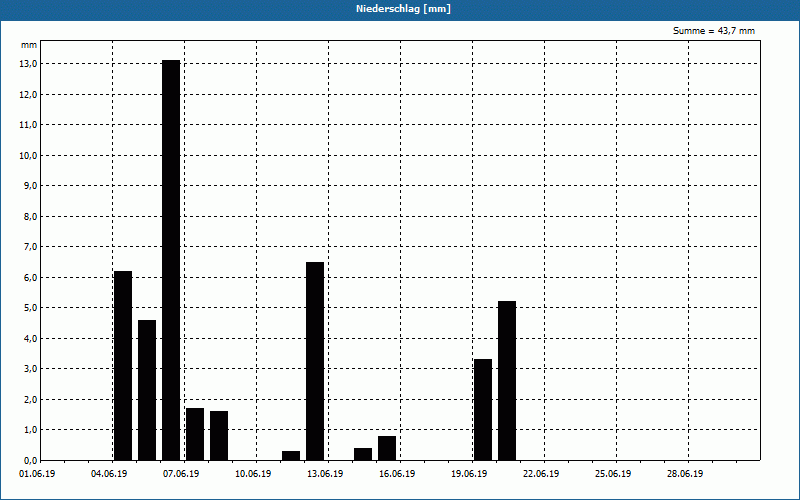Pick the 4,0 y-axis label

pyautogui.click(x=31, y=338)
